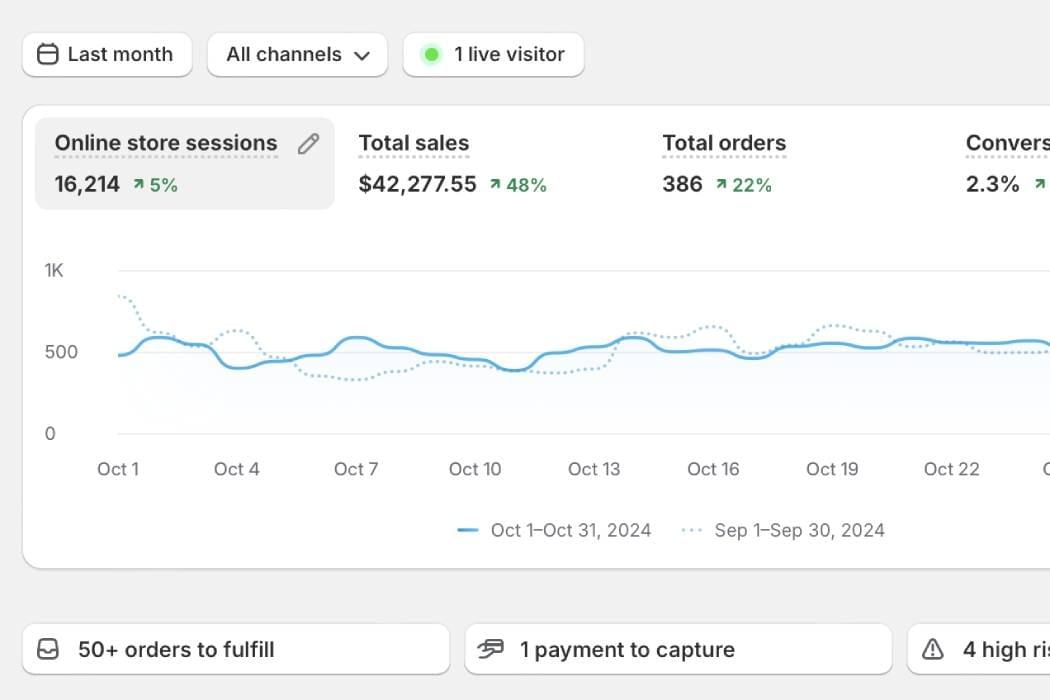Open 1 payment to capture
Viewport: 1050px width, 700px height.
678,650
